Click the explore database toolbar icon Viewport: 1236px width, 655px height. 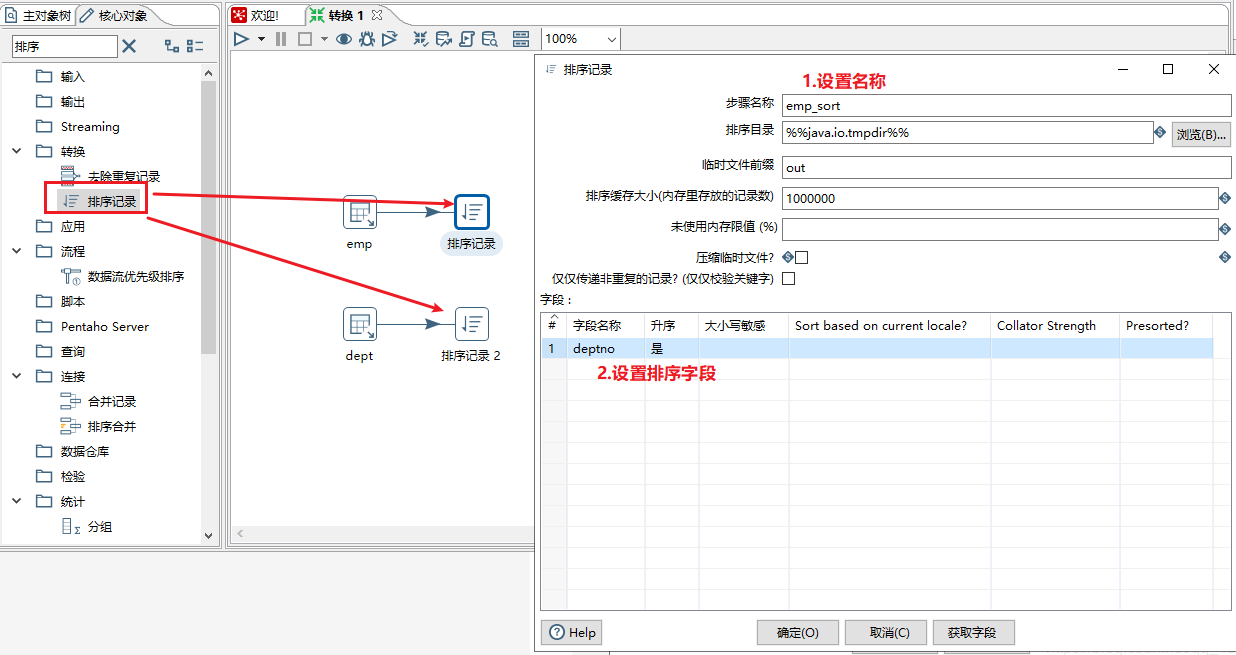[490, 39]
